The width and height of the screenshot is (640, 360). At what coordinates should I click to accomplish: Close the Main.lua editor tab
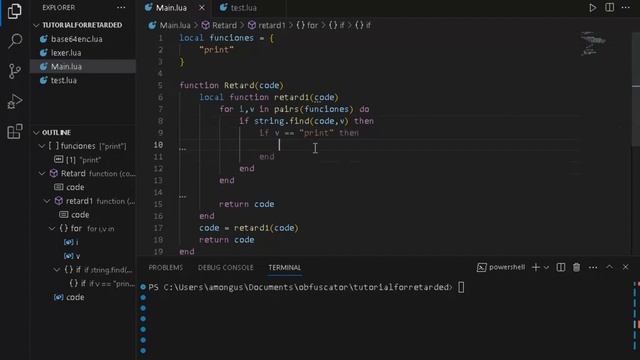[x=202, y=8]
